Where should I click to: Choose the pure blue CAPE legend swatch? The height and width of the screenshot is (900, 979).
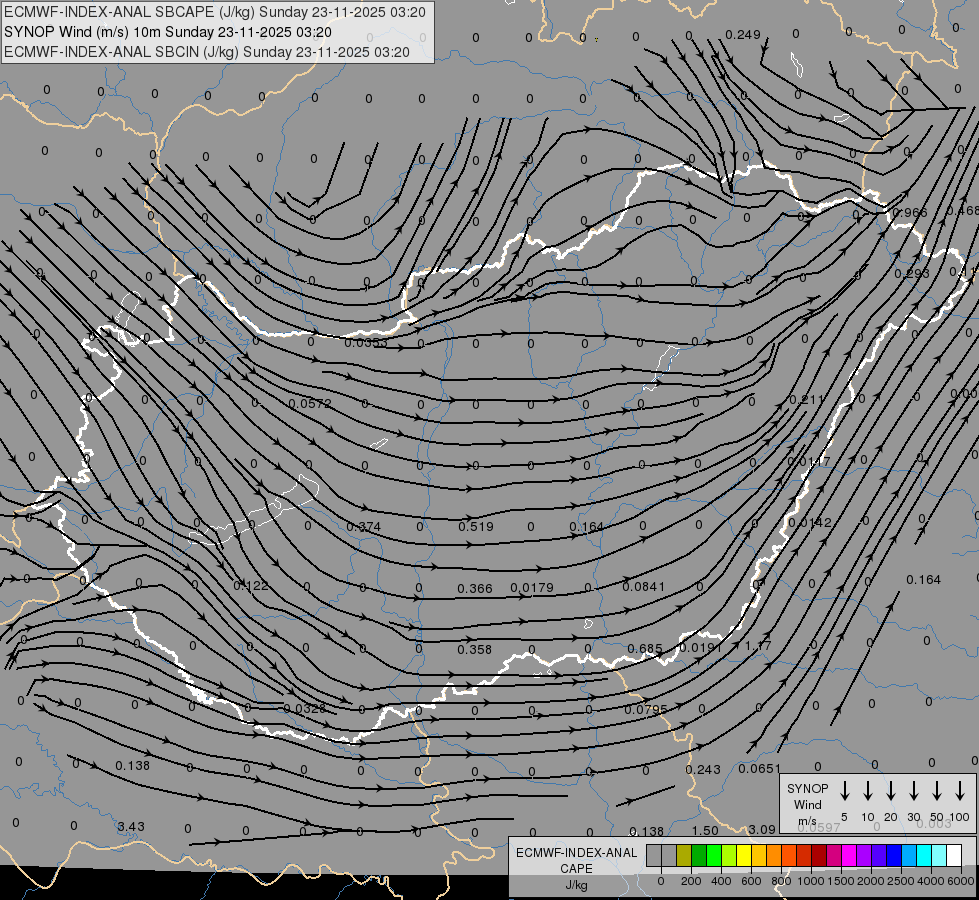(893, 855)
